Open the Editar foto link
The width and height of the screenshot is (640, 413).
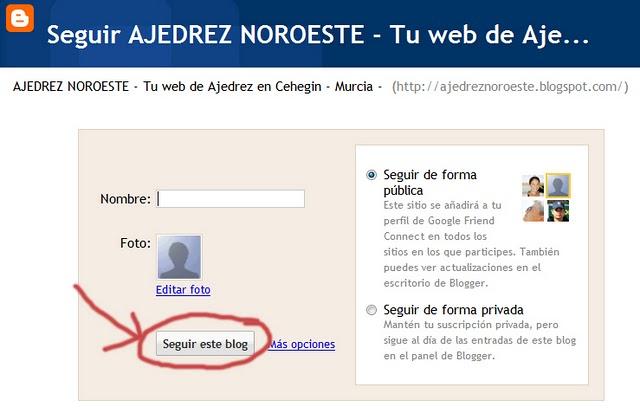pyautogui.click(x=183, y=290)
